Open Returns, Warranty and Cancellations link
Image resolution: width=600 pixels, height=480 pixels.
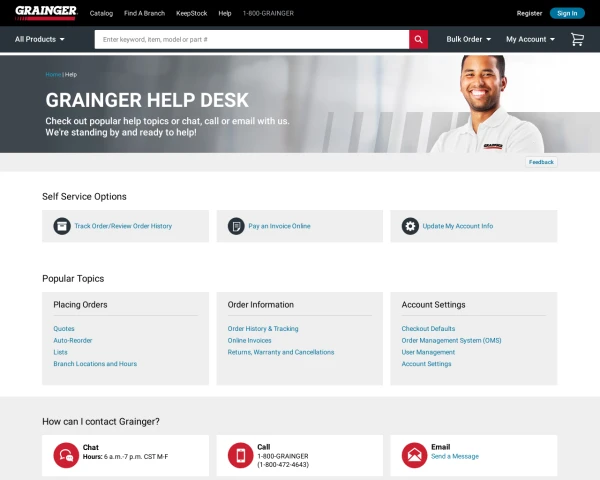click(x=281, y=352)
